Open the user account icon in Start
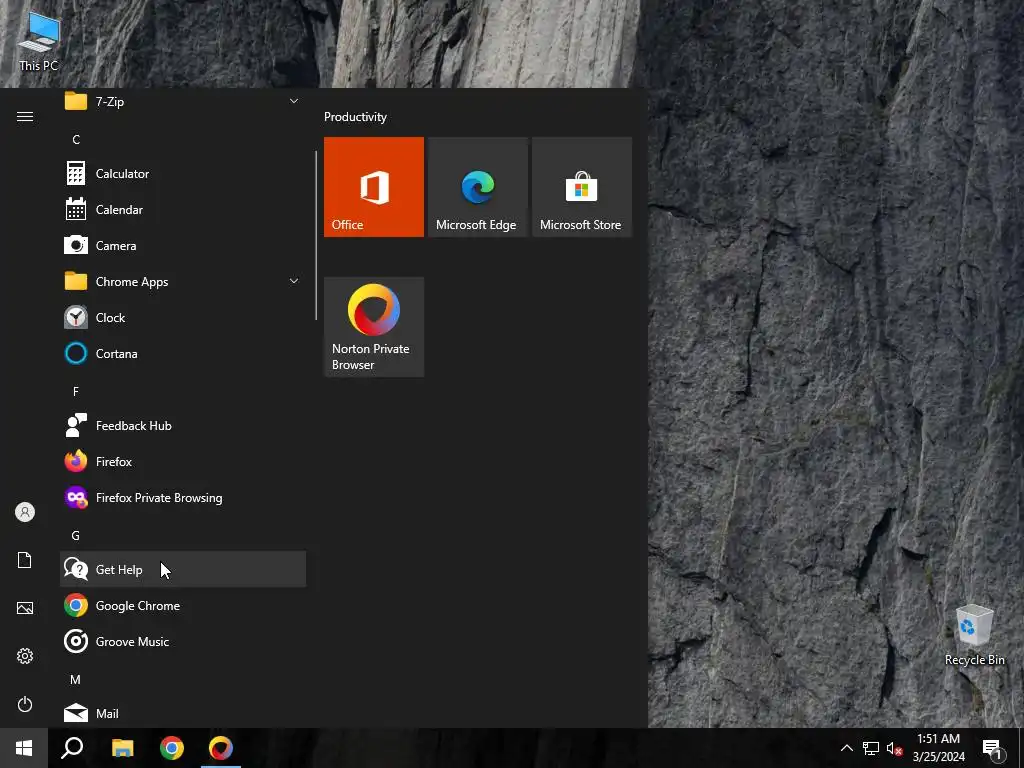Viewport: 1024px width, 768px height. [x=25, y=512]
